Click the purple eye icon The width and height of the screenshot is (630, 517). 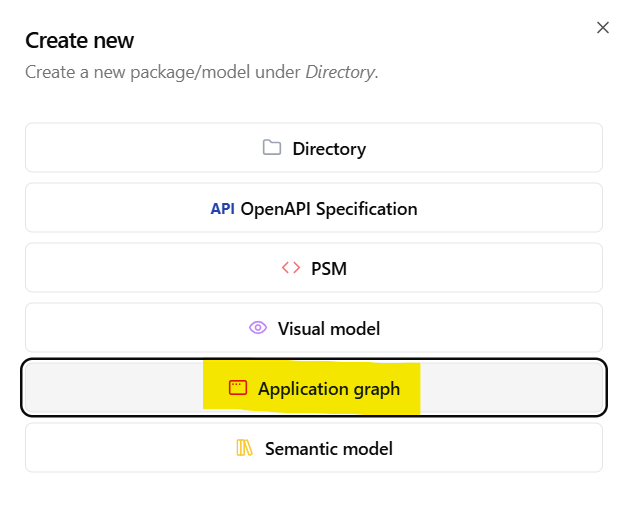[x=258, y=328]
